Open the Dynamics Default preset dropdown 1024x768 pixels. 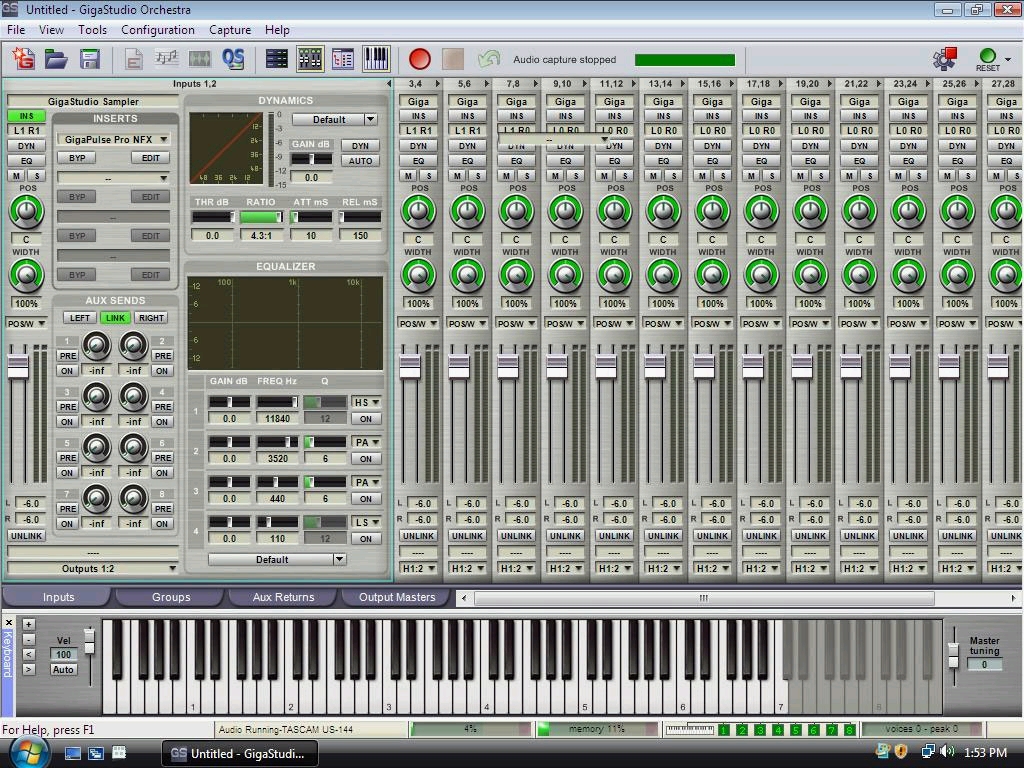click(x=370, y=120)
